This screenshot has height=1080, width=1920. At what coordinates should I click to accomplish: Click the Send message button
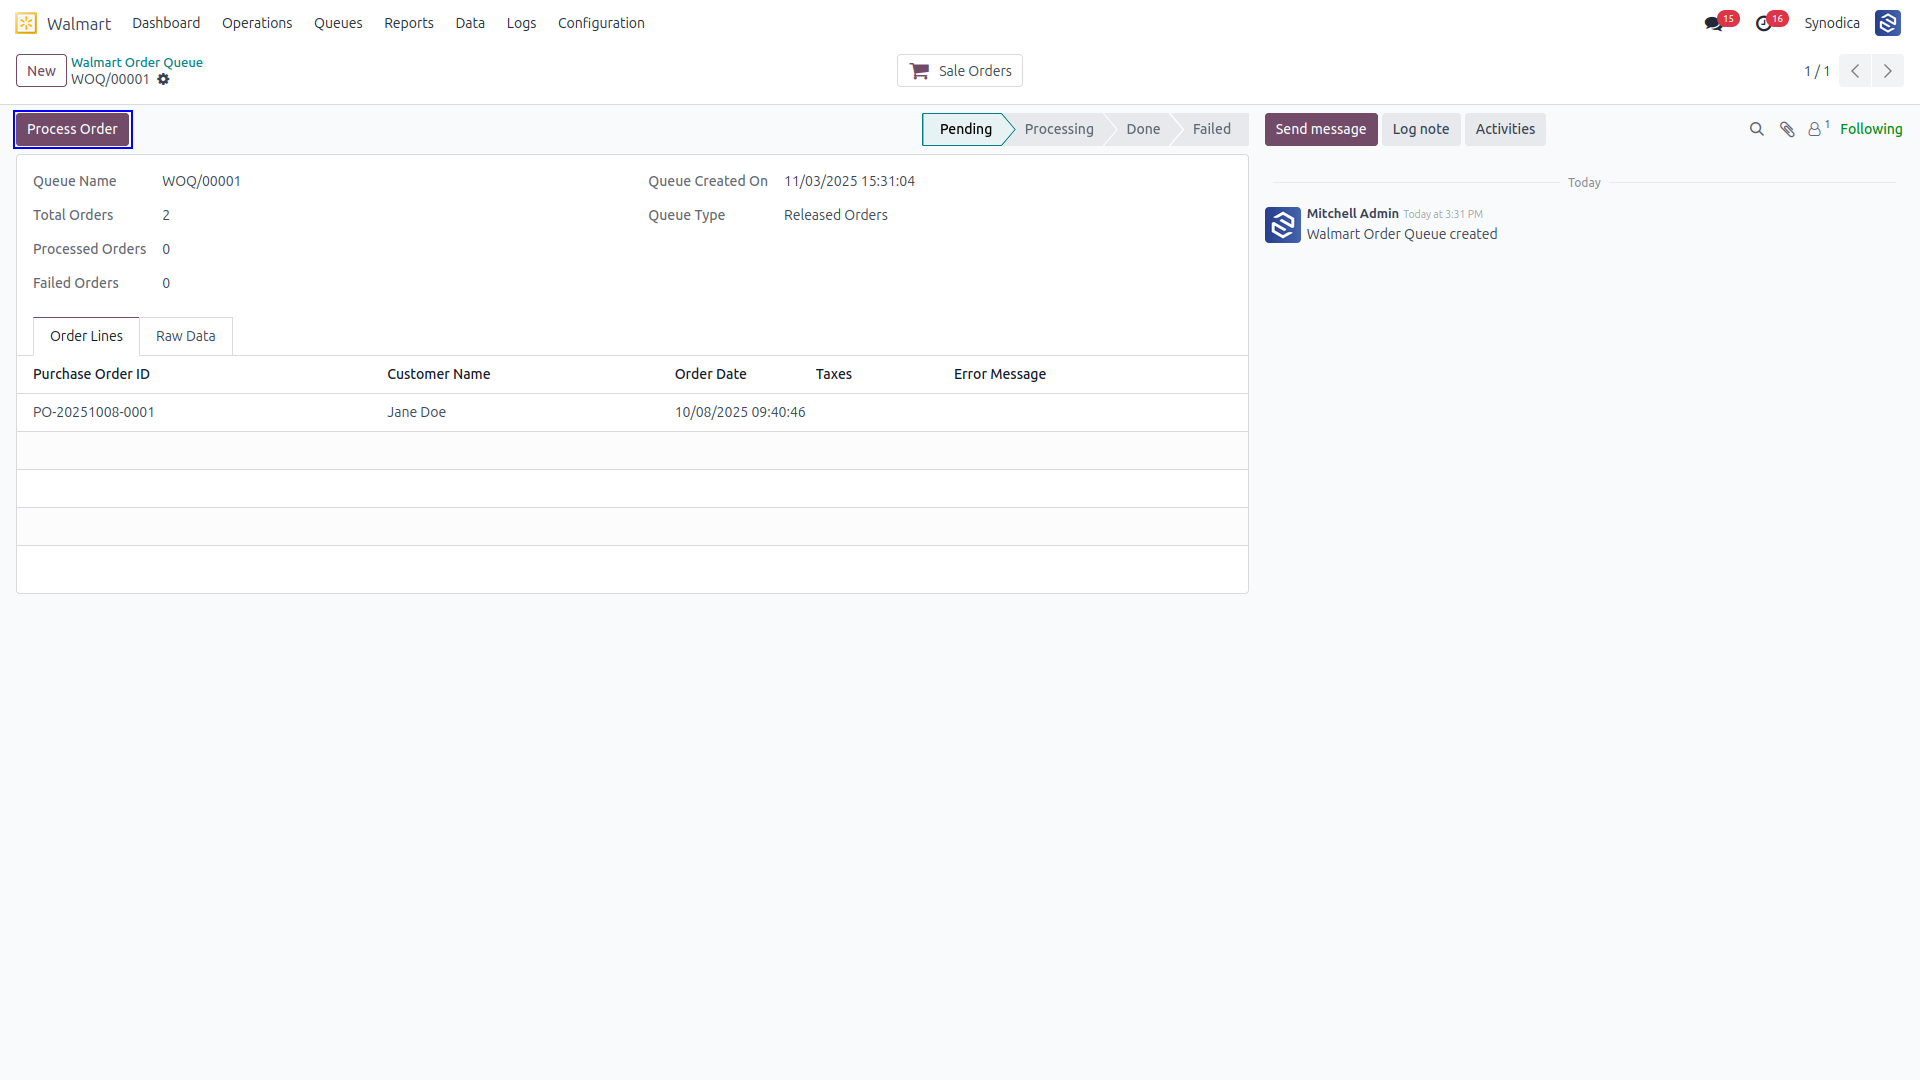[1321, 129]
